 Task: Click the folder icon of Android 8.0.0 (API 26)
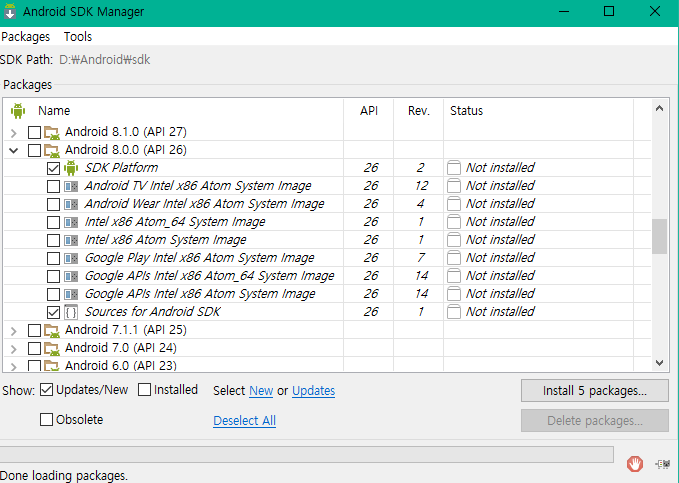point(52,150)
